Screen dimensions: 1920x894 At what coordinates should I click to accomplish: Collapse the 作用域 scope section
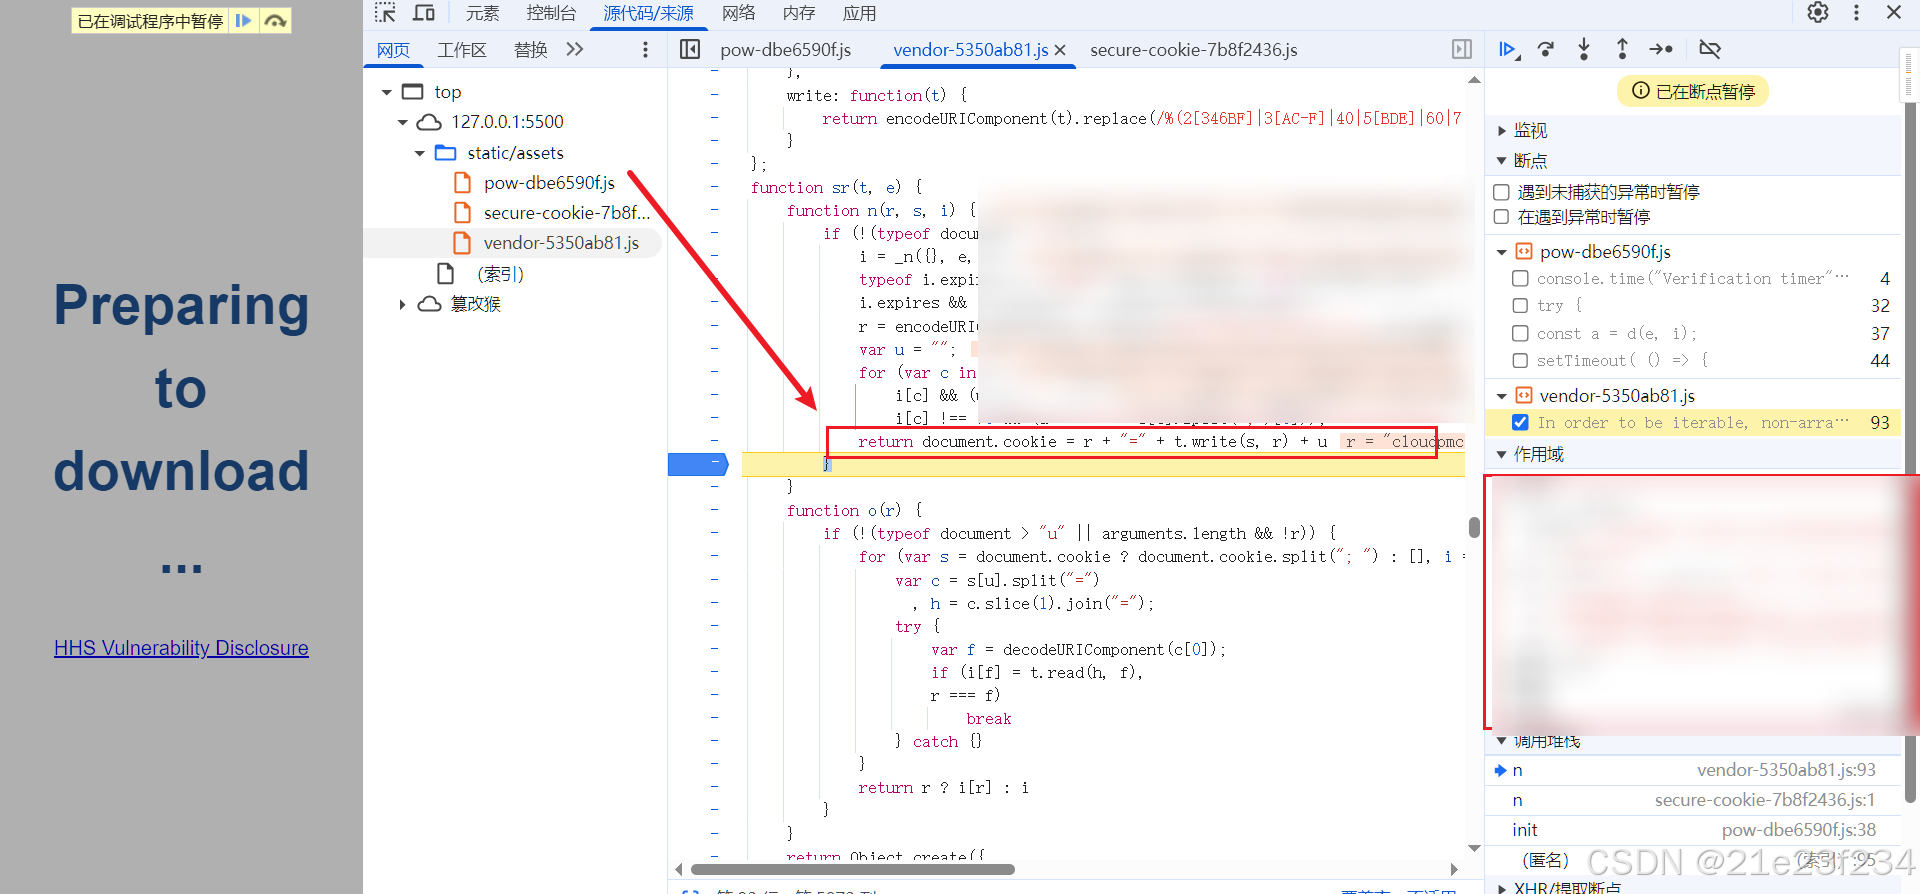coord(1501,455)
